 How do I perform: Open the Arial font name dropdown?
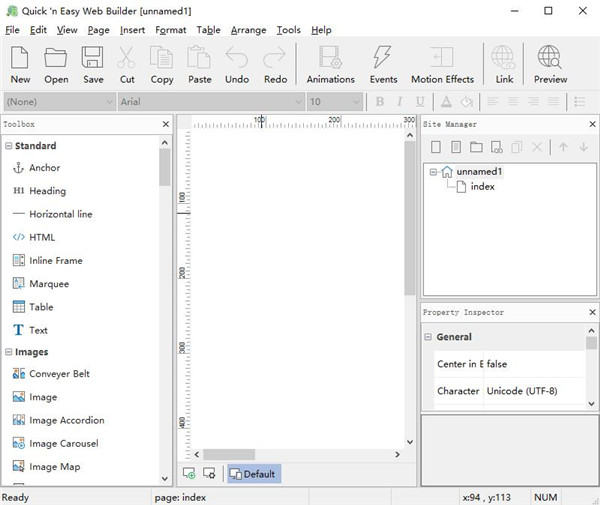pyautogui.click(x=298, y=102)
